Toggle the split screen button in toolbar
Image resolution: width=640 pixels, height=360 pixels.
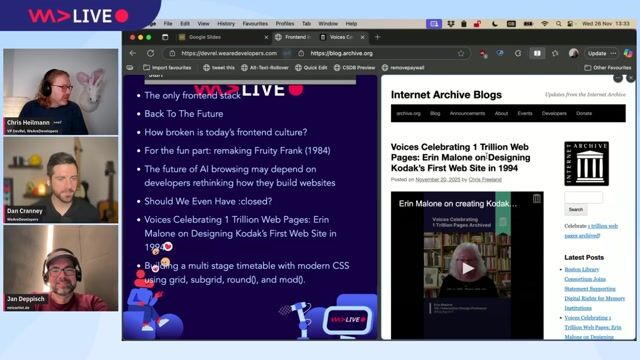tap(537, 53)
